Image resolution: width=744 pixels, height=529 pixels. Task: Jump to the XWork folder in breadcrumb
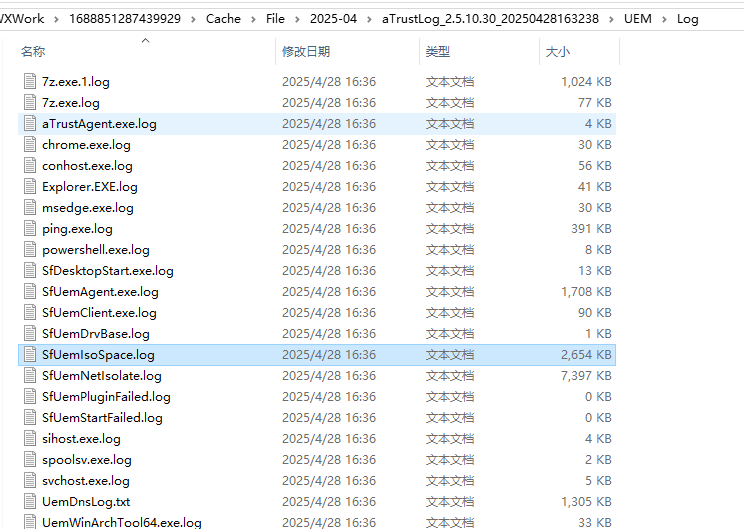[x=22, y=19]
